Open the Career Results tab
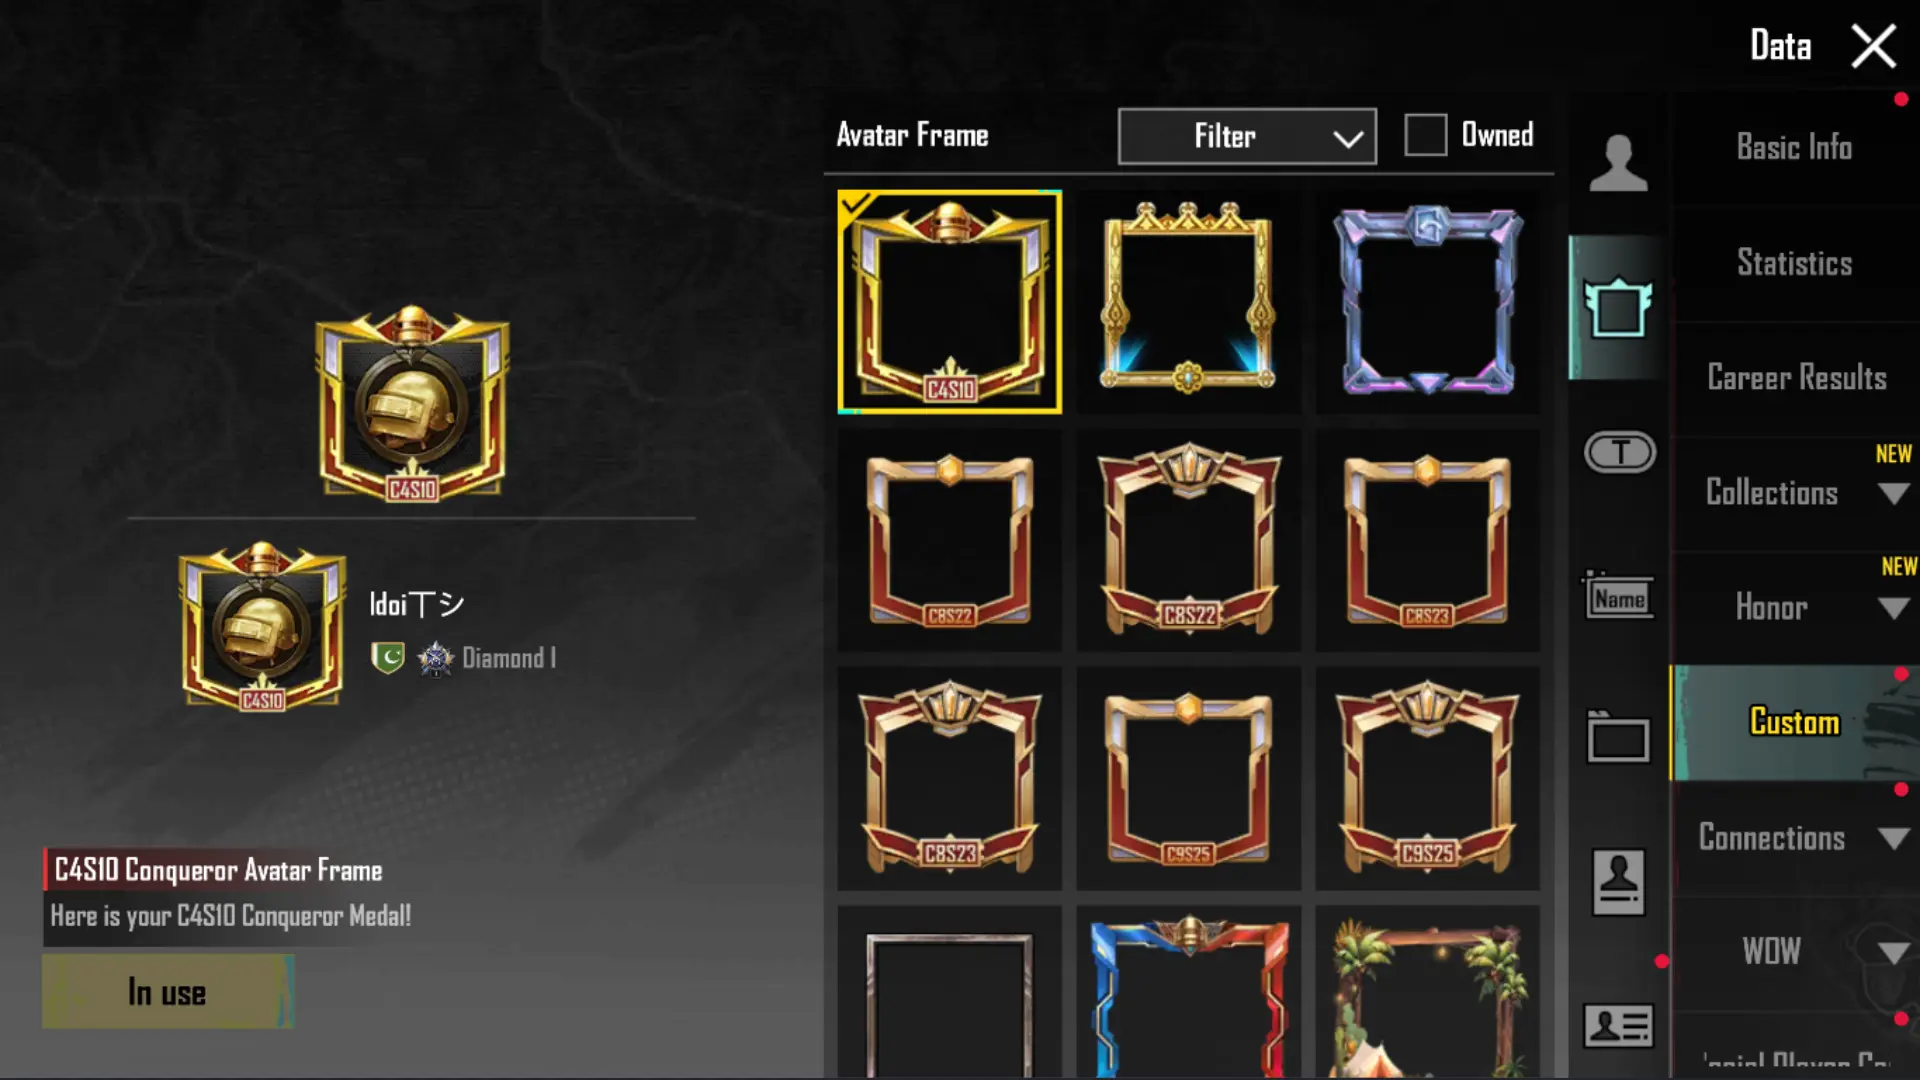 (1796, 378)
